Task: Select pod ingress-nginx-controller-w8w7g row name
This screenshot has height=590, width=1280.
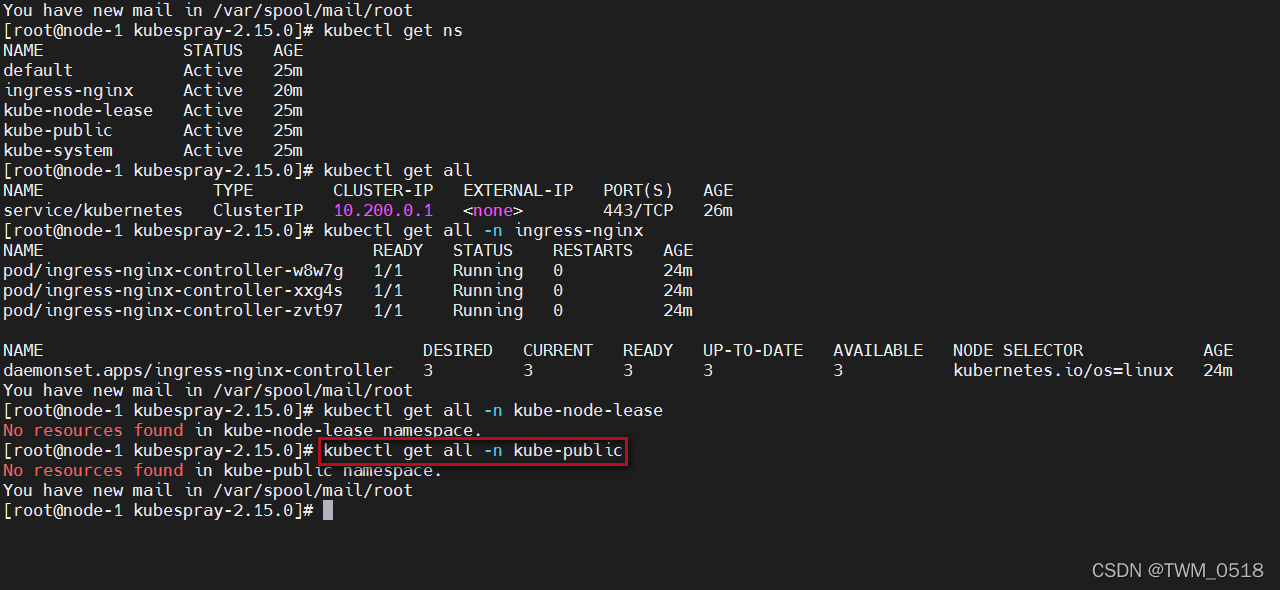Action: 172,271
